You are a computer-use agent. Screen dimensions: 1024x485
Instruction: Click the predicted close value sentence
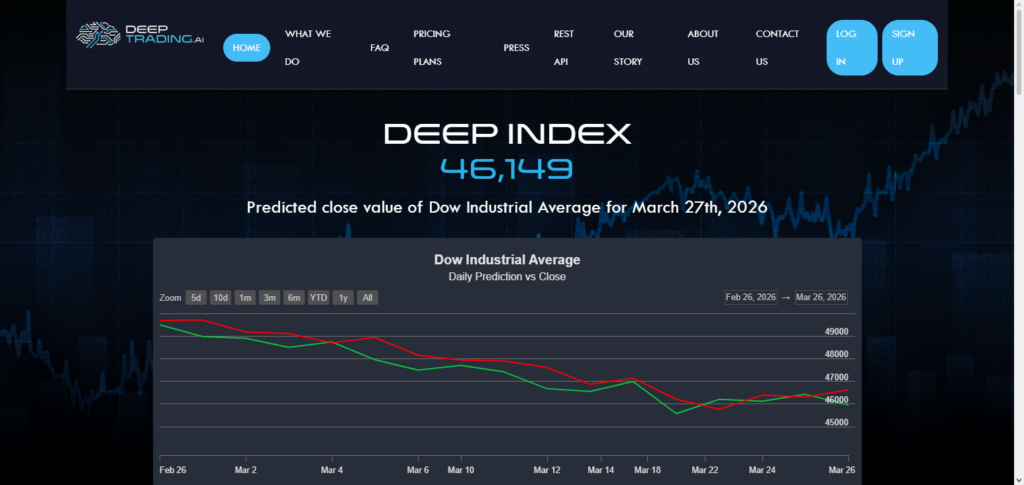507,208
